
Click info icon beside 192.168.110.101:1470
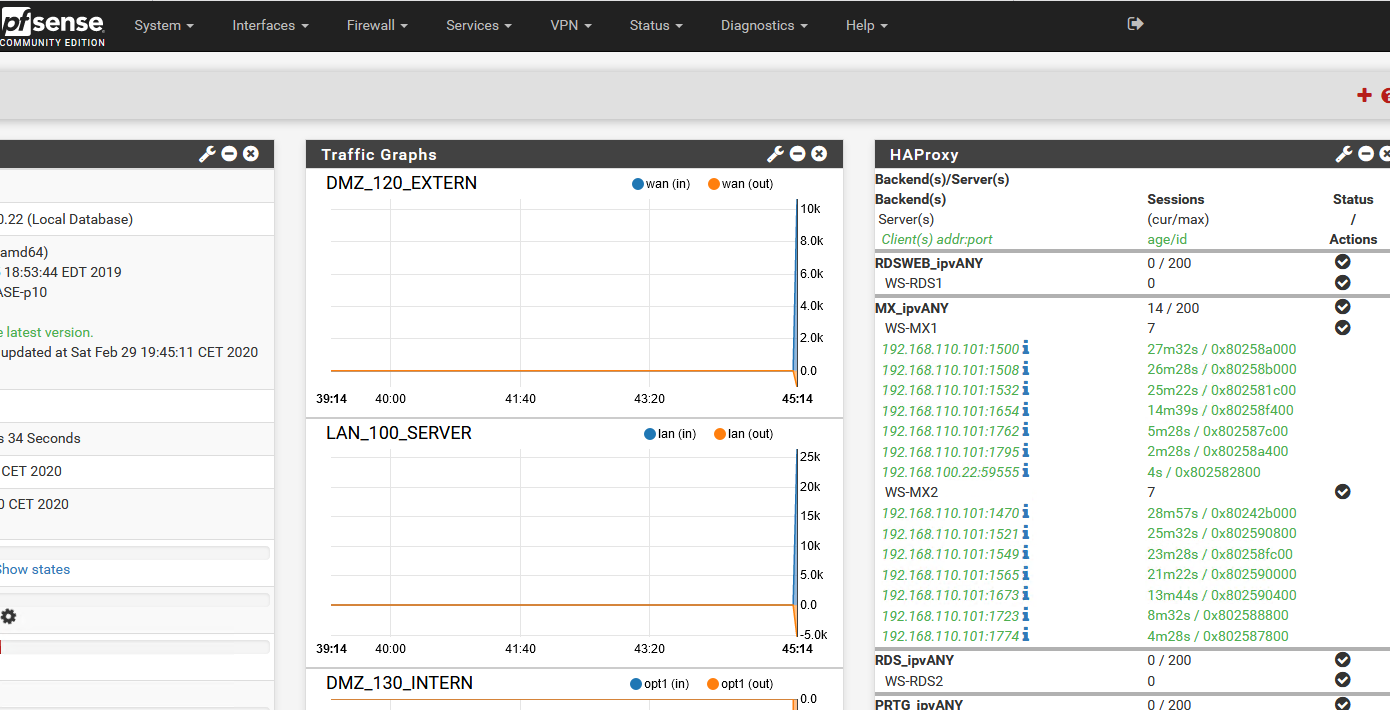coord(1025,512)
